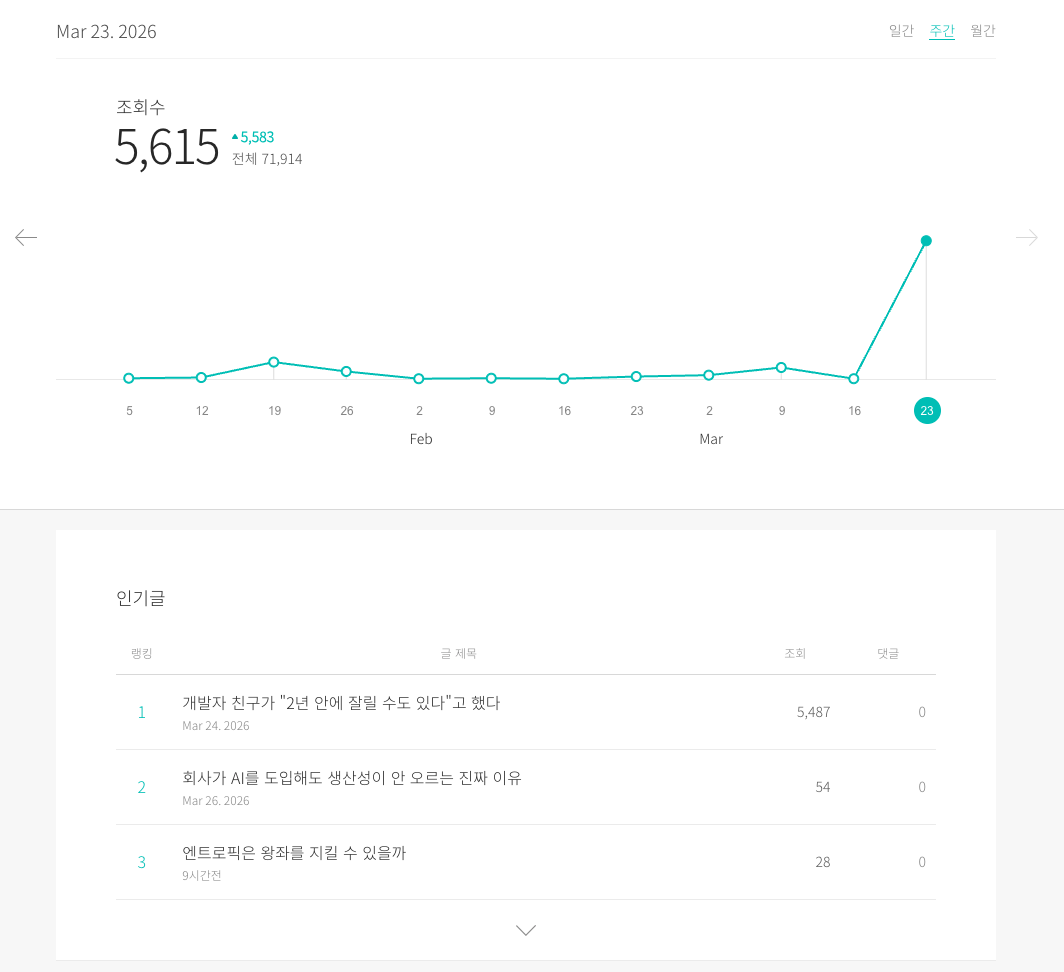Switch to 월간 monthly view tab
The width and height of the screenshot is (1064, 972).
983,31
